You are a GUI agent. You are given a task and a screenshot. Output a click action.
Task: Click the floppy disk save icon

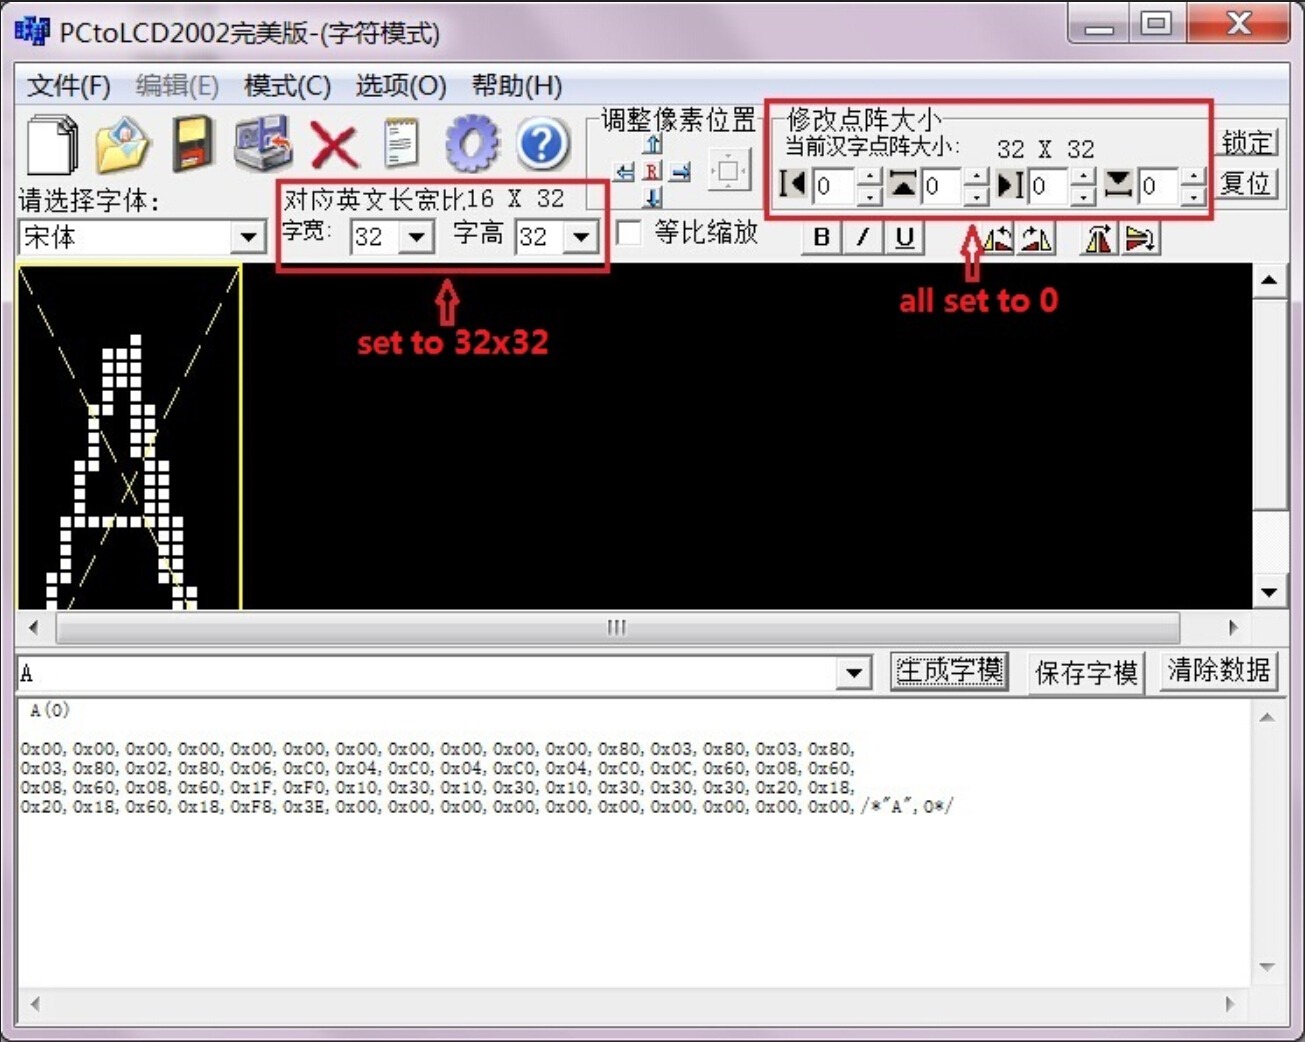coord(192,145)
